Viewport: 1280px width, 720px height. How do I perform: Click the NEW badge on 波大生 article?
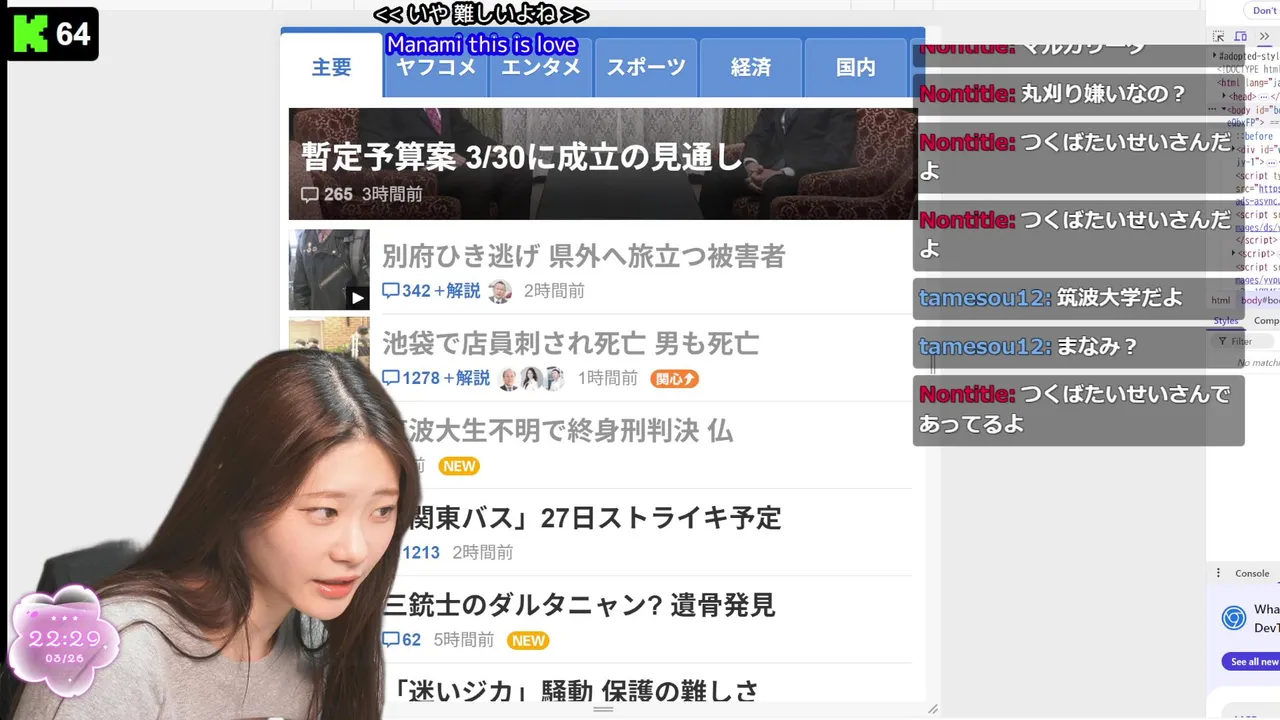coord(459,466)
